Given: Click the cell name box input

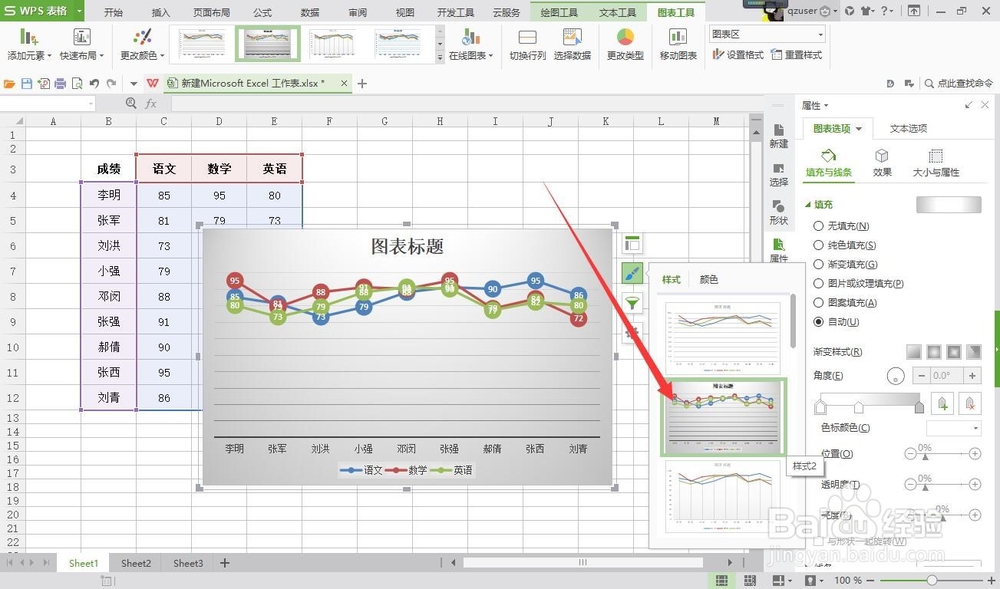Looking at the screenshot, I should point(48,103).
